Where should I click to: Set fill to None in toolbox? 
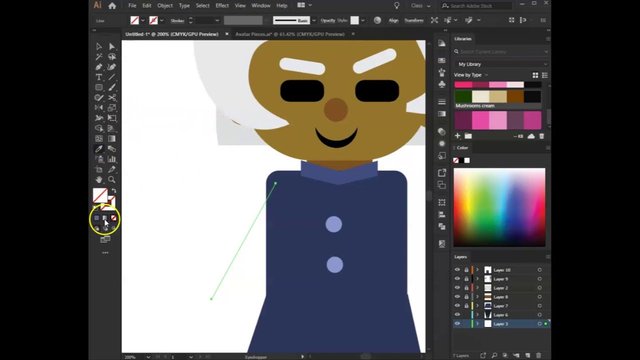coord(114,218)
